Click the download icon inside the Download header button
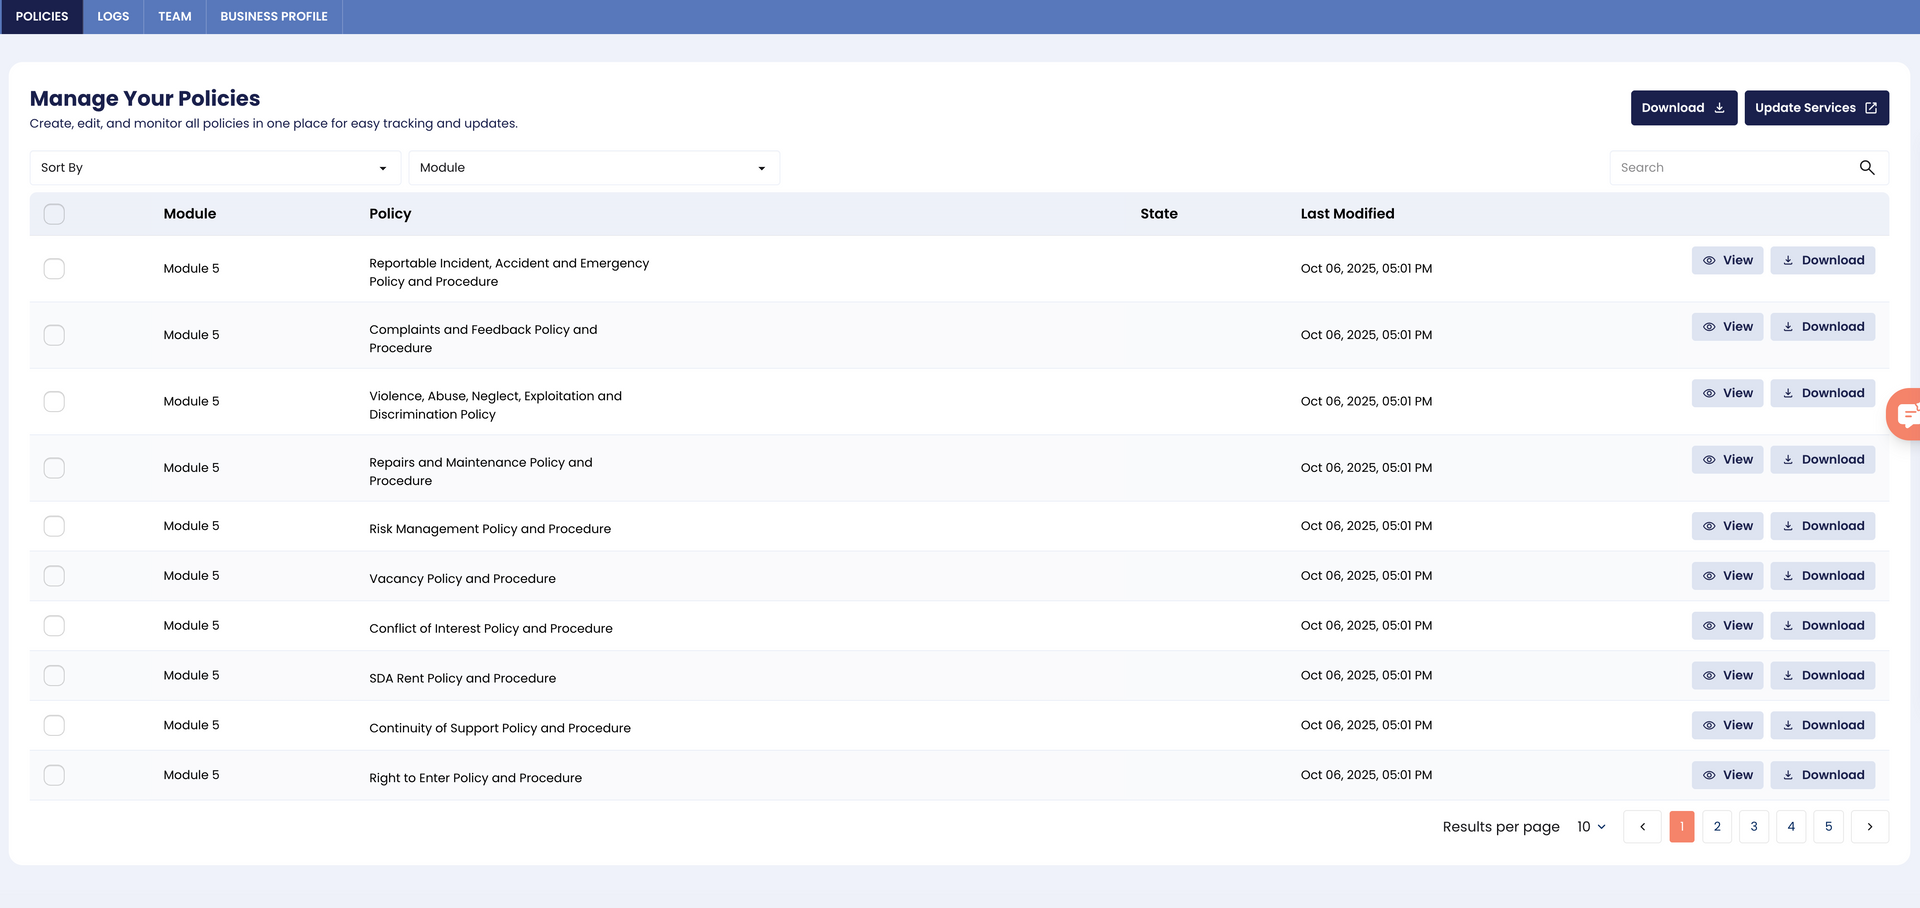This screenshot has height=908, width=1920. (x=1719, y=107)
